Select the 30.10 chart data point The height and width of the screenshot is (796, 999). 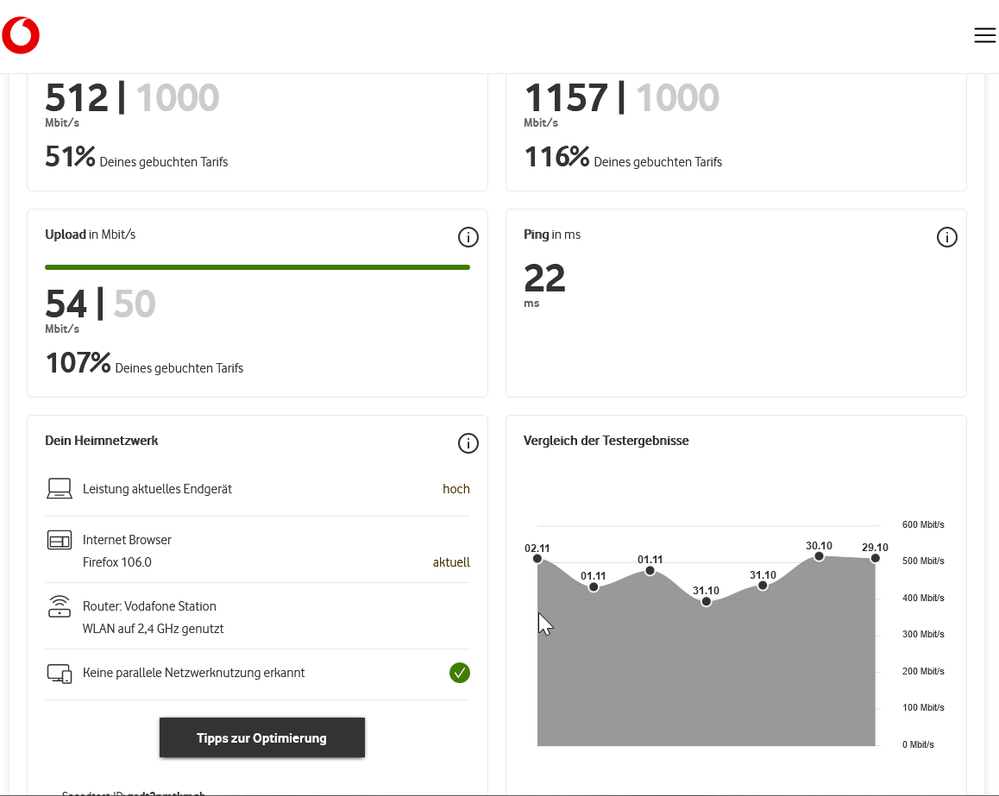tap(818, 556)
